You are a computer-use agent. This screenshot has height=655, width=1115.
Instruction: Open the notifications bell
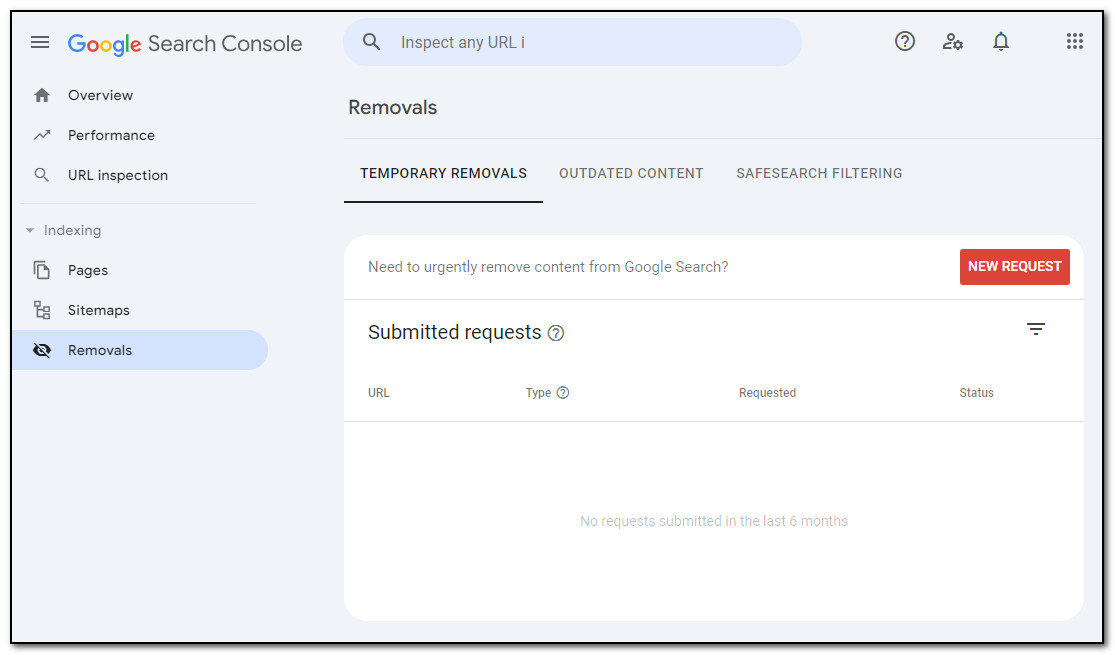[x=1001, y=41]
